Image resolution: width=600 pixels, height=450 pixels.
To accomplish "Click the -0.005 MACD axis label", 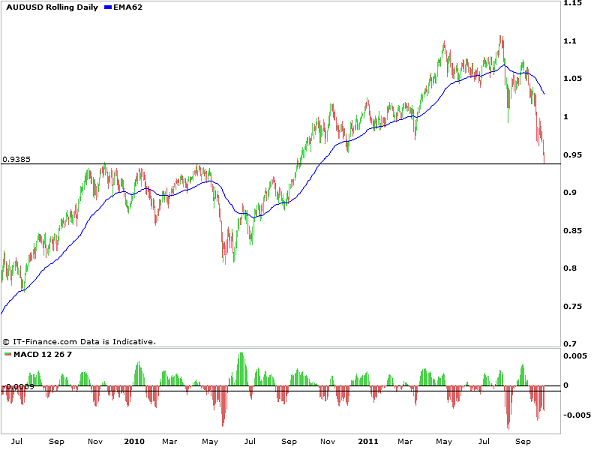I will [577, 415].
